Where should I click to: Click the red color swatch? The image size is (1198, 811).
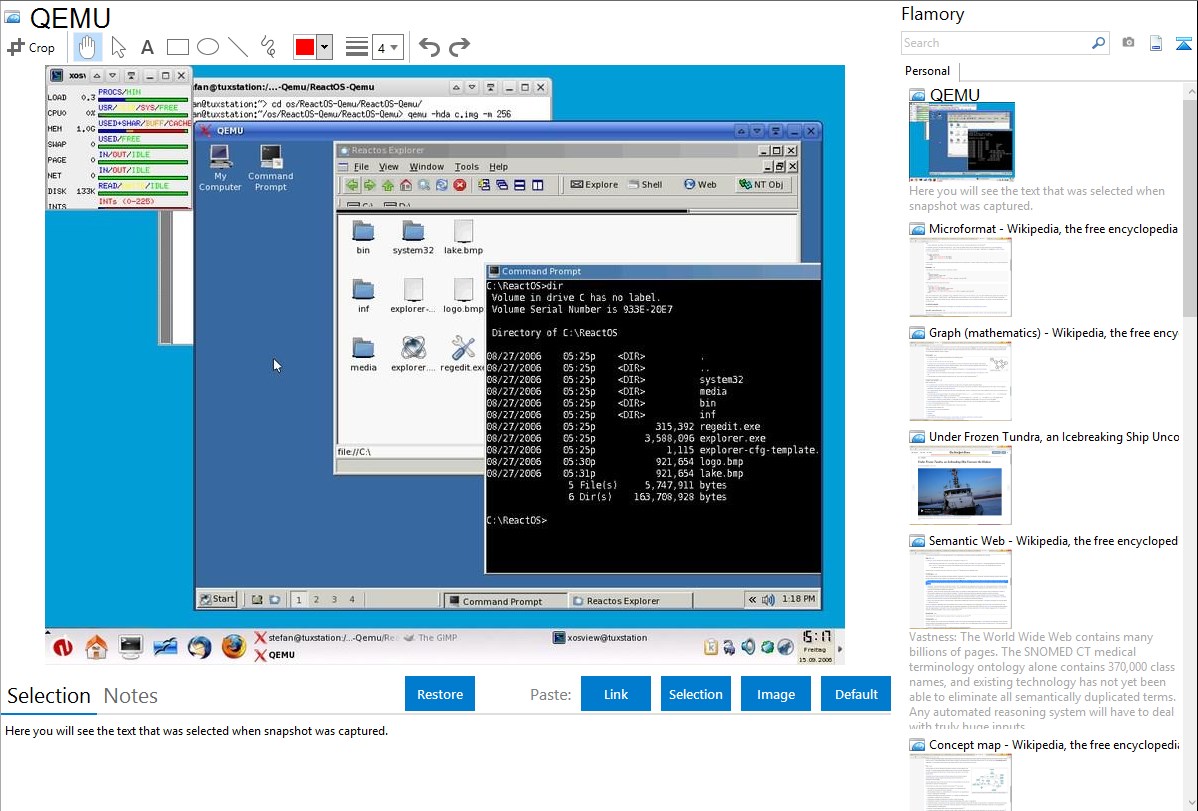(x=305, y=47)
